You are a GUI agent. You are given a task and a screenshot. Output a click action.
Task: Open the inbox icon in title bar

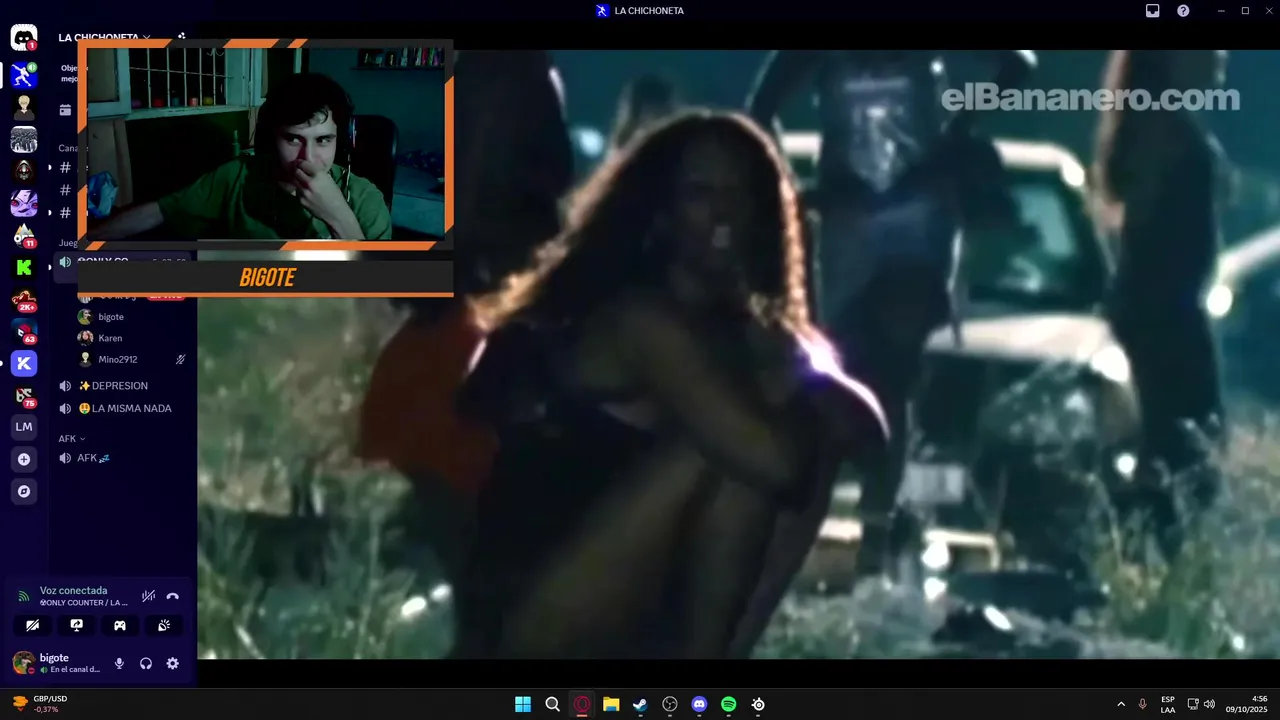pos(1152,11)
